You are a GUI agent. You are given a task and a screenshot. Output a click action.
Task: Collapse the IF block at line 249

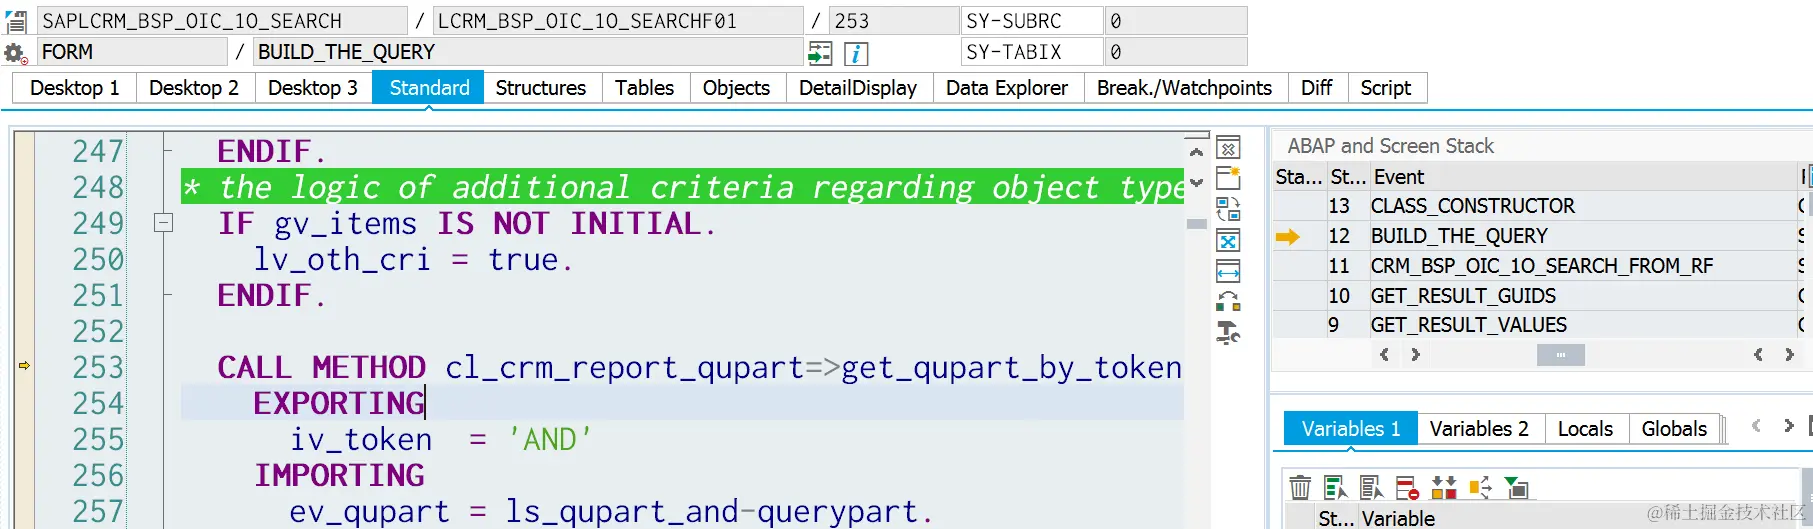point(164,223)
